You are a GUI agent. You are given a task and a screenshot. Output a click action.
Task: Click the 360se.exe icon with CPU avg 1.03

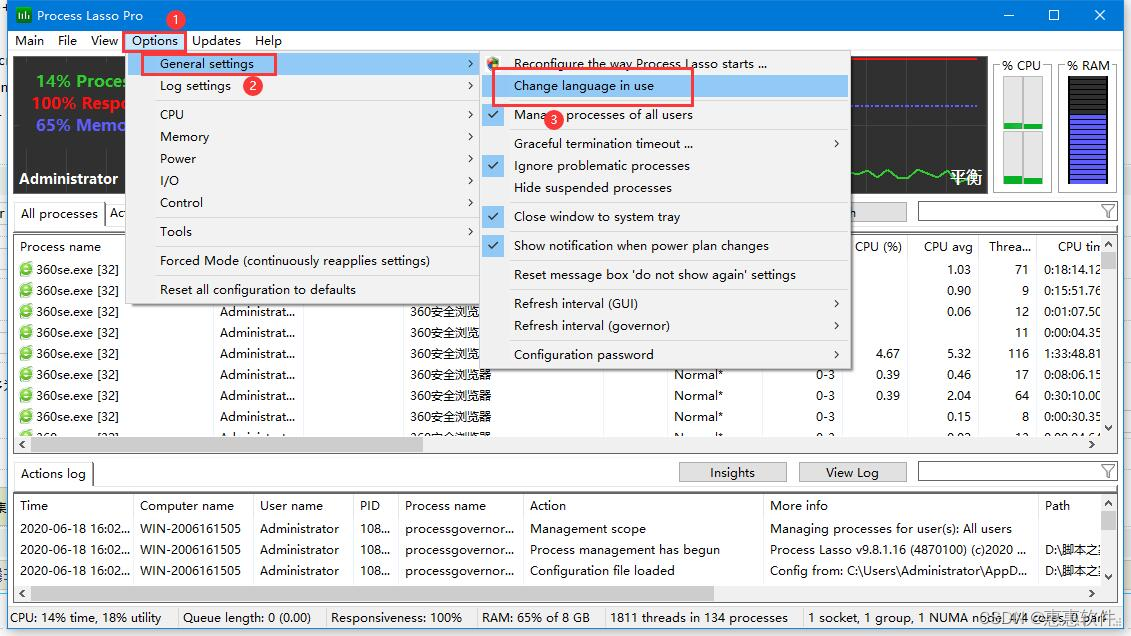[x=26, y=269]
